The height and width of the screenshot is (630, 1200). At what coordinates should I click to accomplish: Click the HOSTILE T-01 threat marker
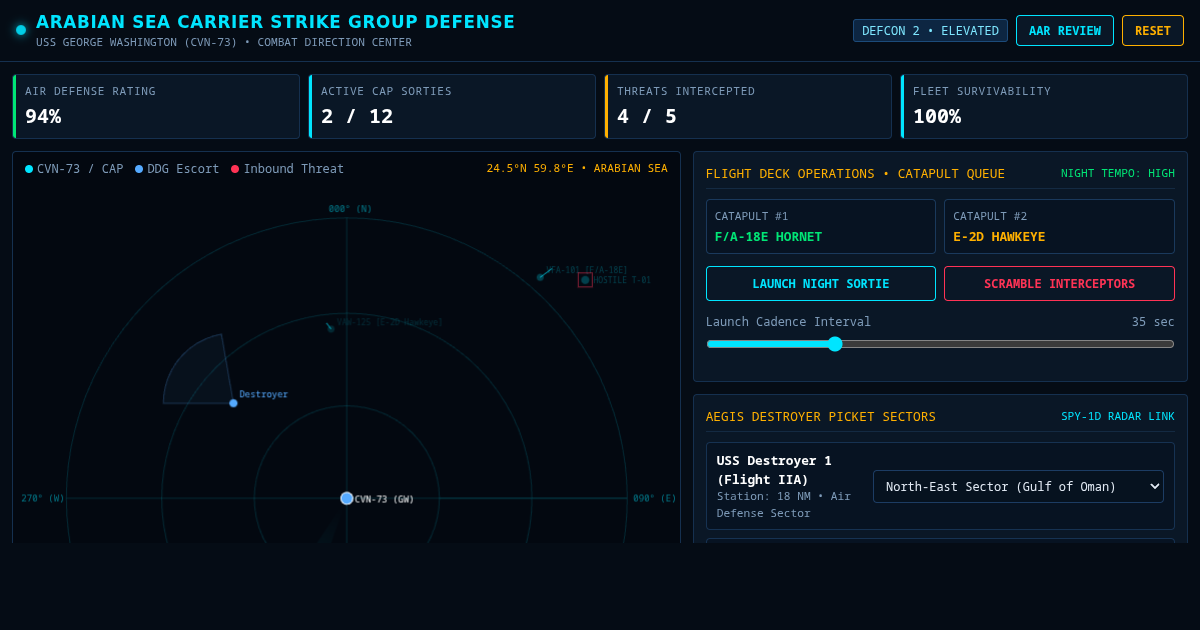[585, 280]
